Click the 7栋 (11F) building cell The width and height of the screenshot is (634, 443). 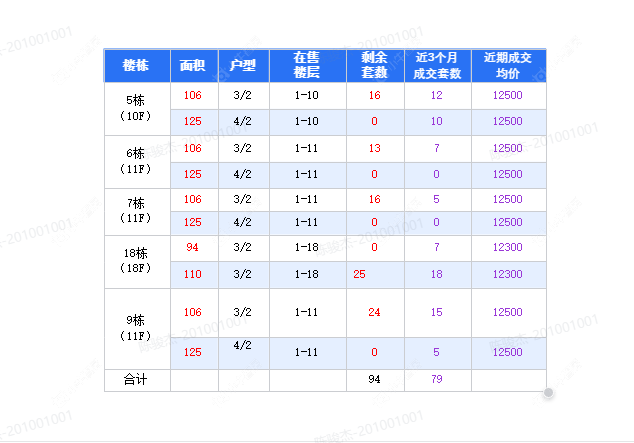pos(137,210)
